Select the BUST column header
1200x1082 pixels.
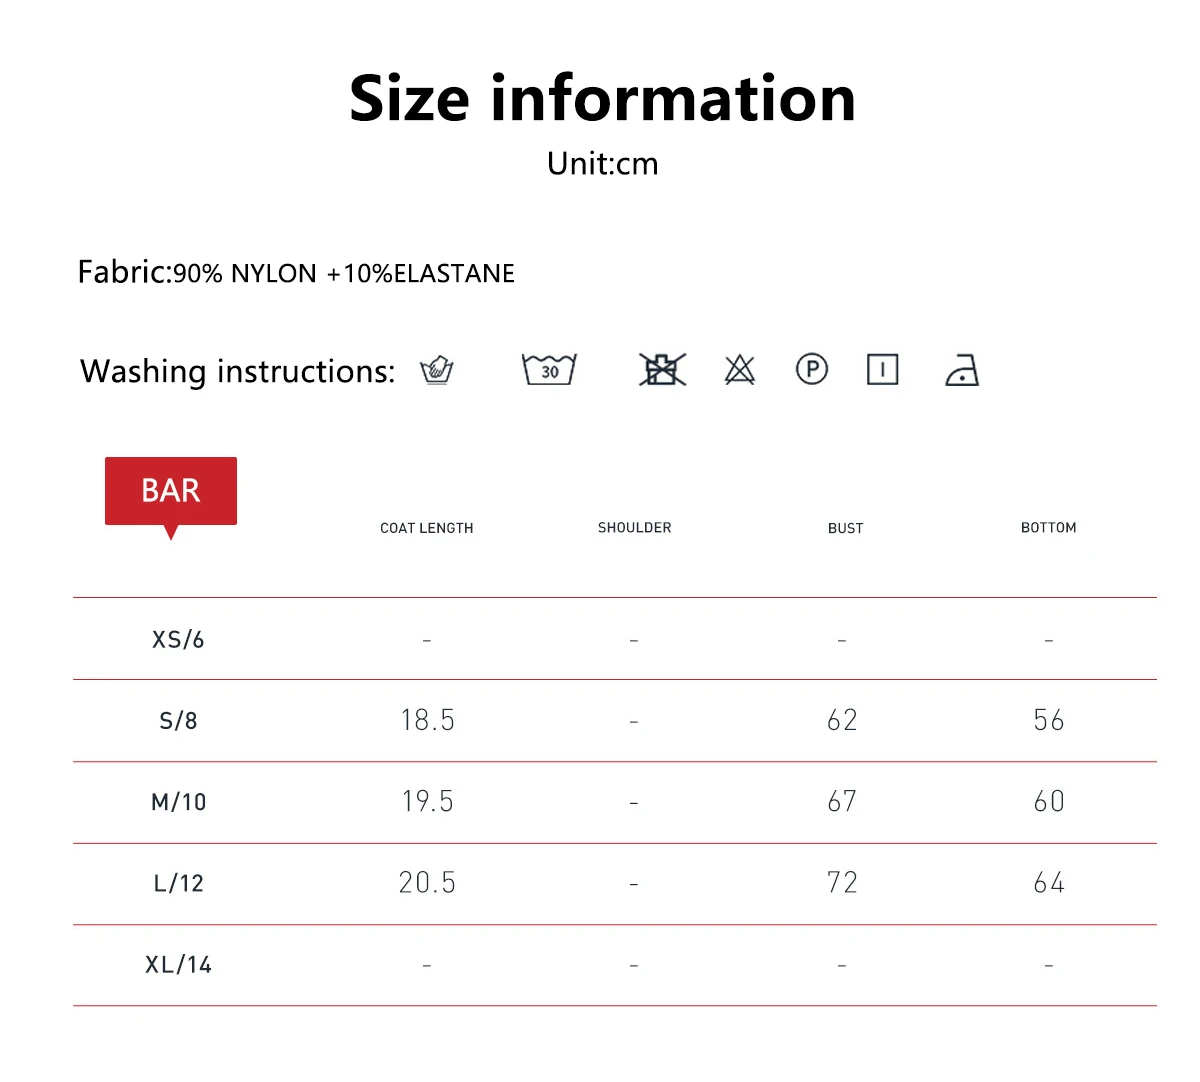pyautogui.click(x=845, y=528)
